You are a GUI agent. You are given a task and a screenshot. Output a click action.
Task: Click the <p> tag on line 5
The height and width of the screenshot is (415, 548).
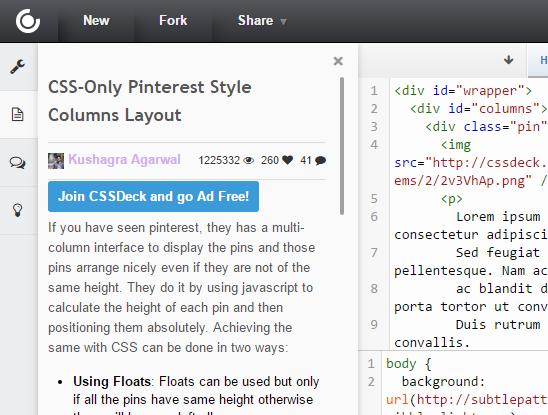pos(452,199)
